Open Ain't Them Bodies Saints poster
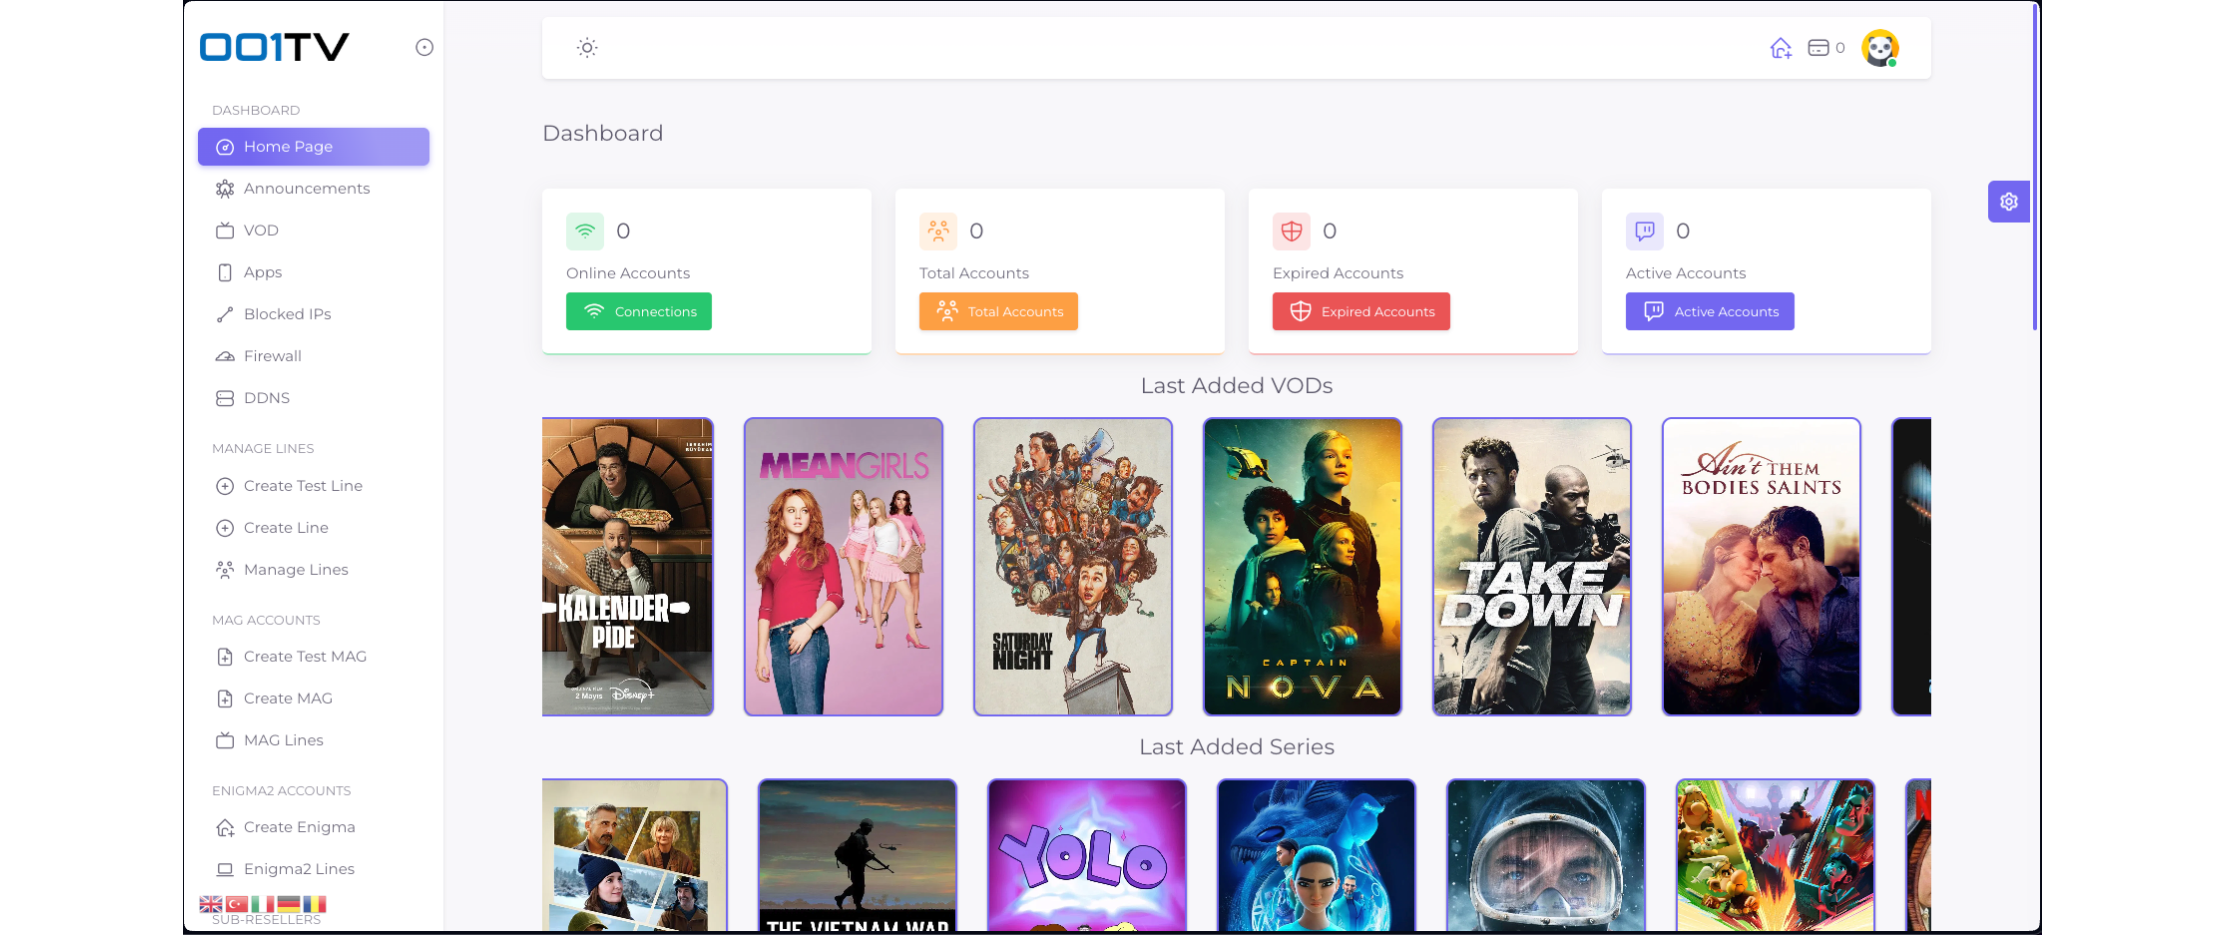 pos(1761,567)
